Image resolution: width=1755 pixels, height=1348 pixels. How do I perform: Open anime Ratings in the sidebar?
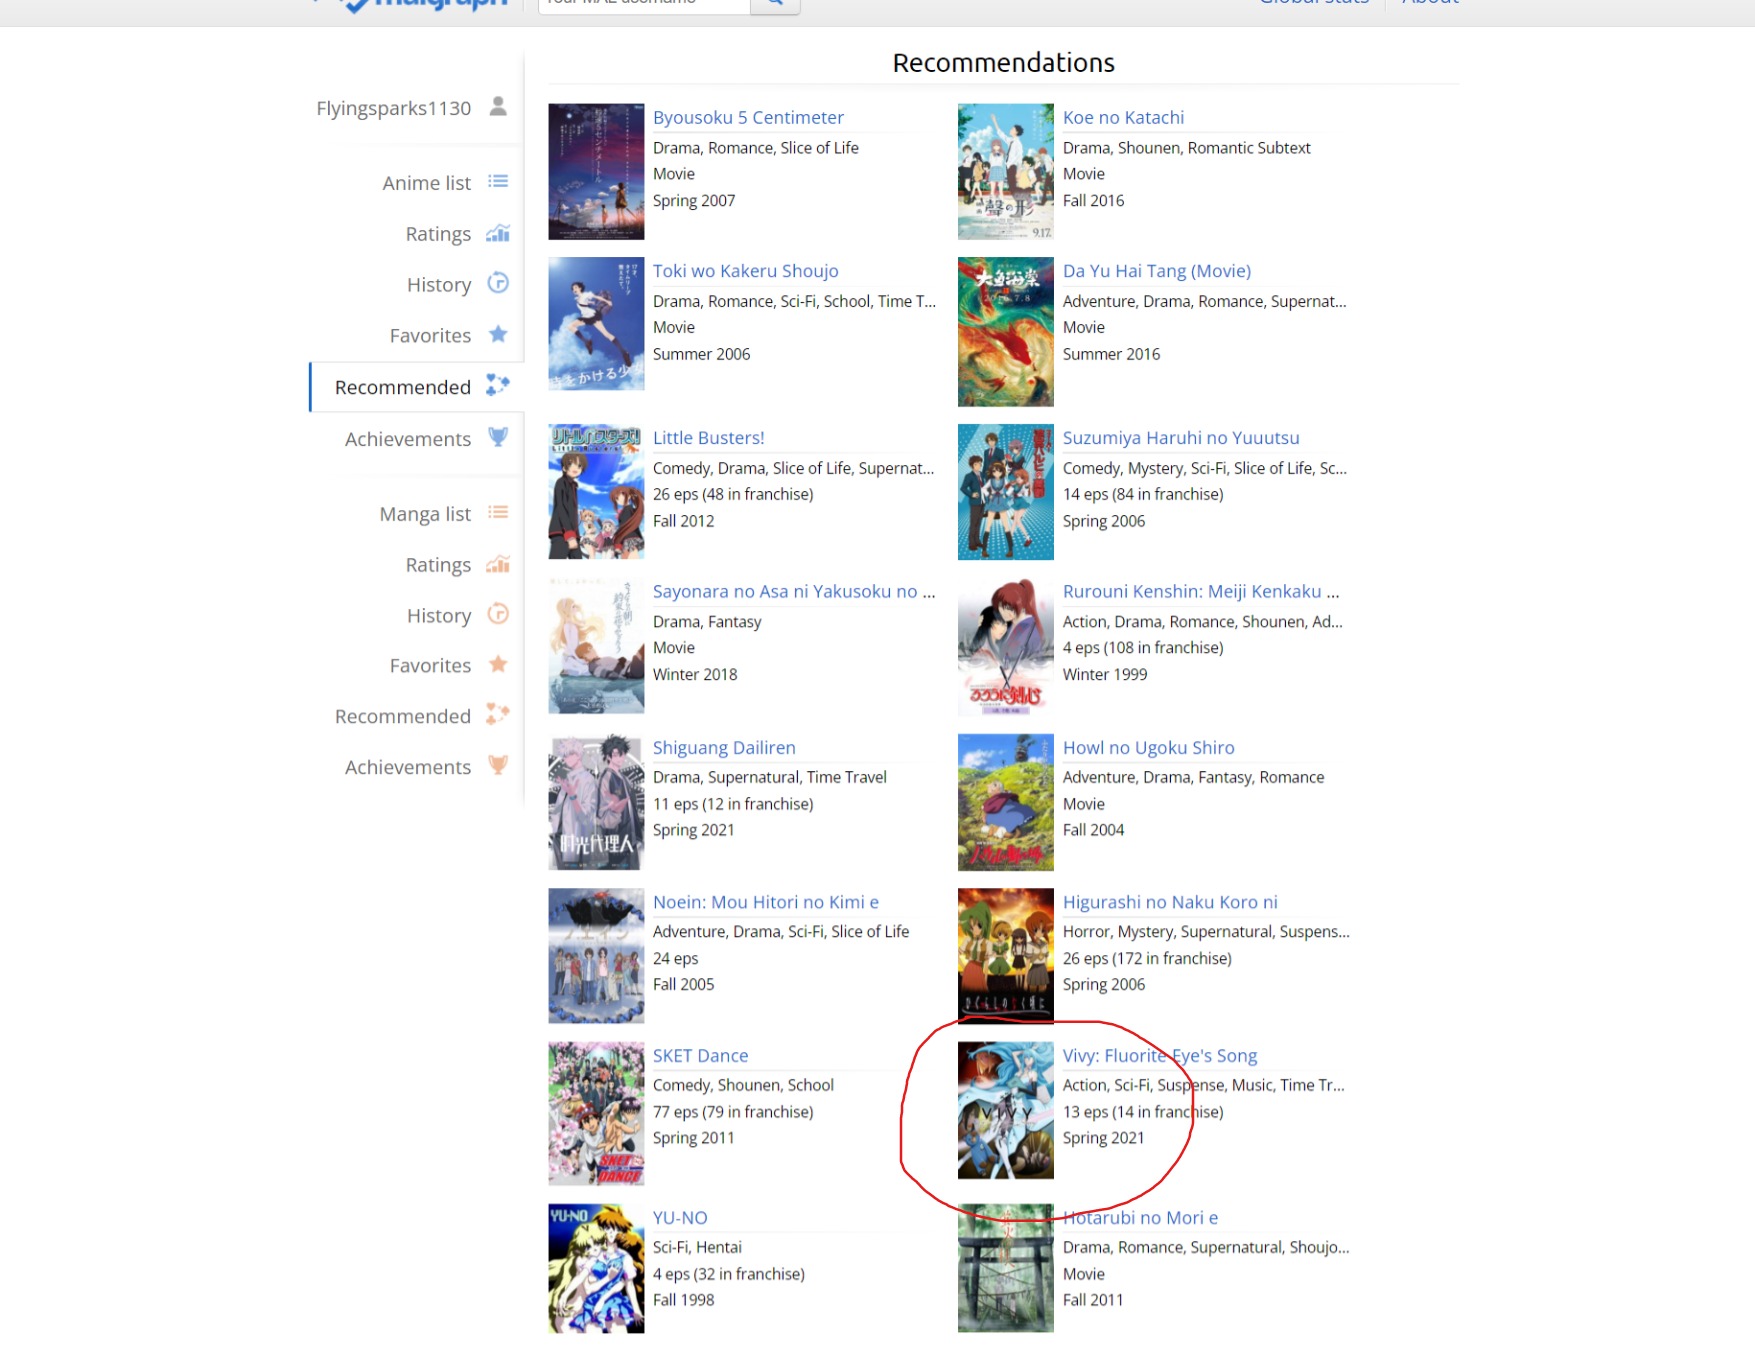pos(438,234)
